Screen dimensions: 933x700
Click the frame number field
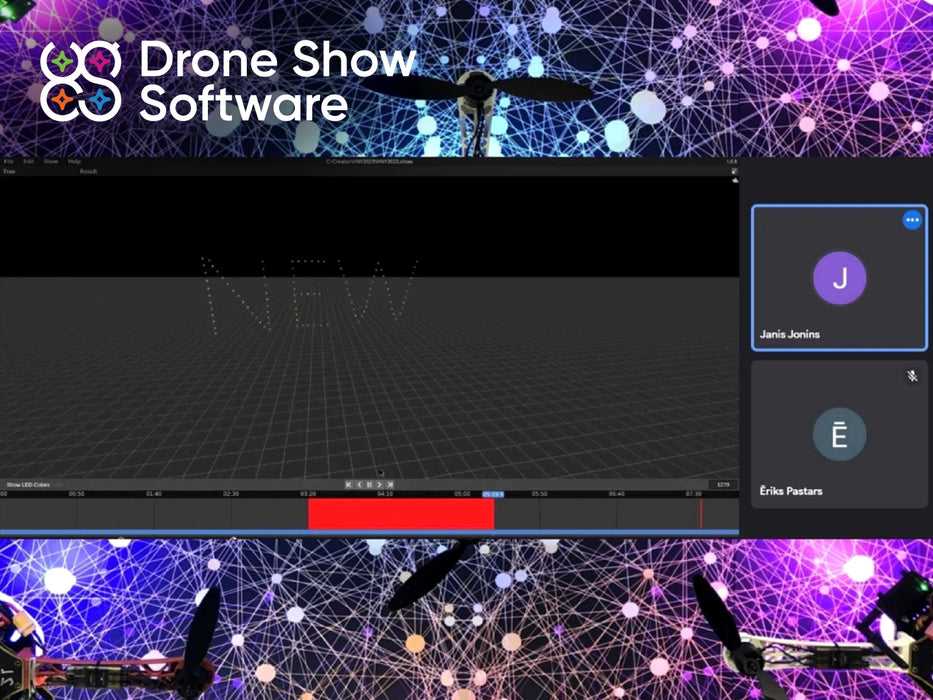pyautogui.click(x=721, y=485)
